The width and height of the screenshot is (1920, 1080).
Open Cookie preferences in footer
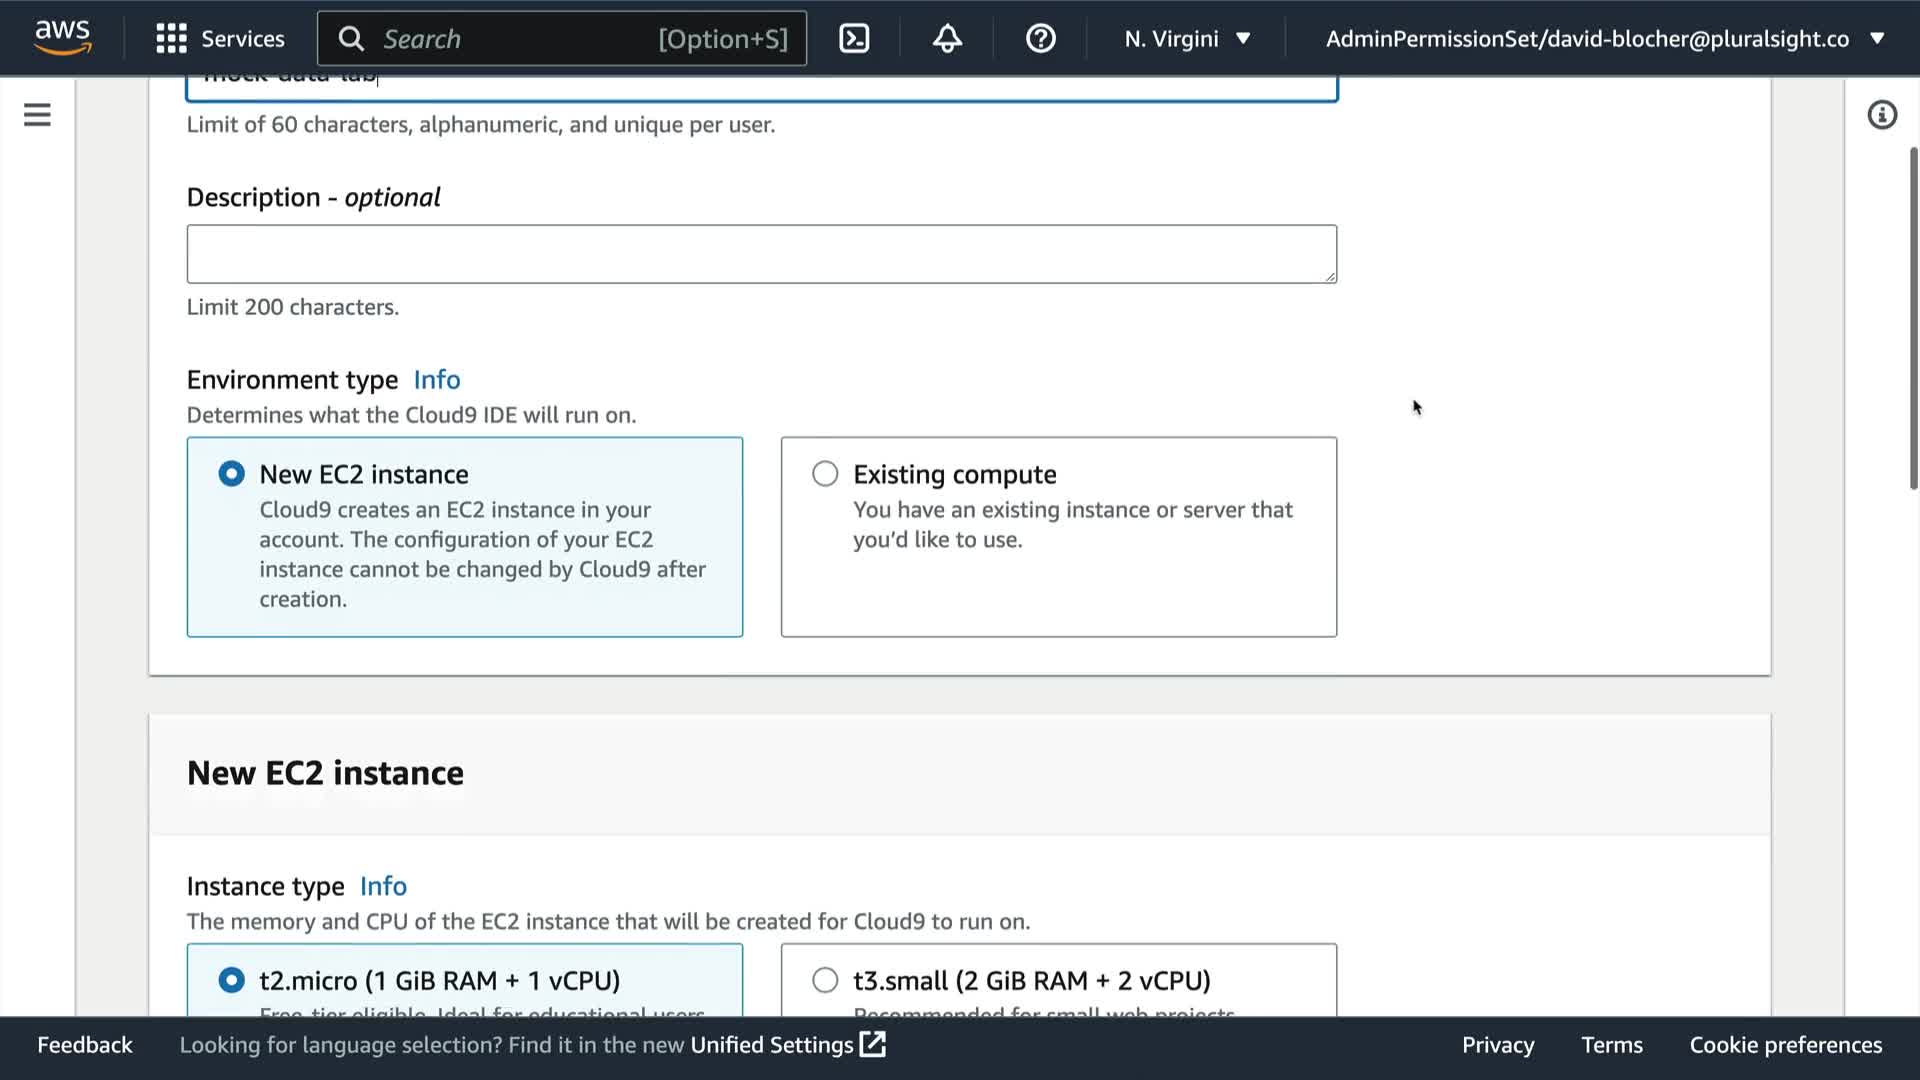[1785, 1045]
